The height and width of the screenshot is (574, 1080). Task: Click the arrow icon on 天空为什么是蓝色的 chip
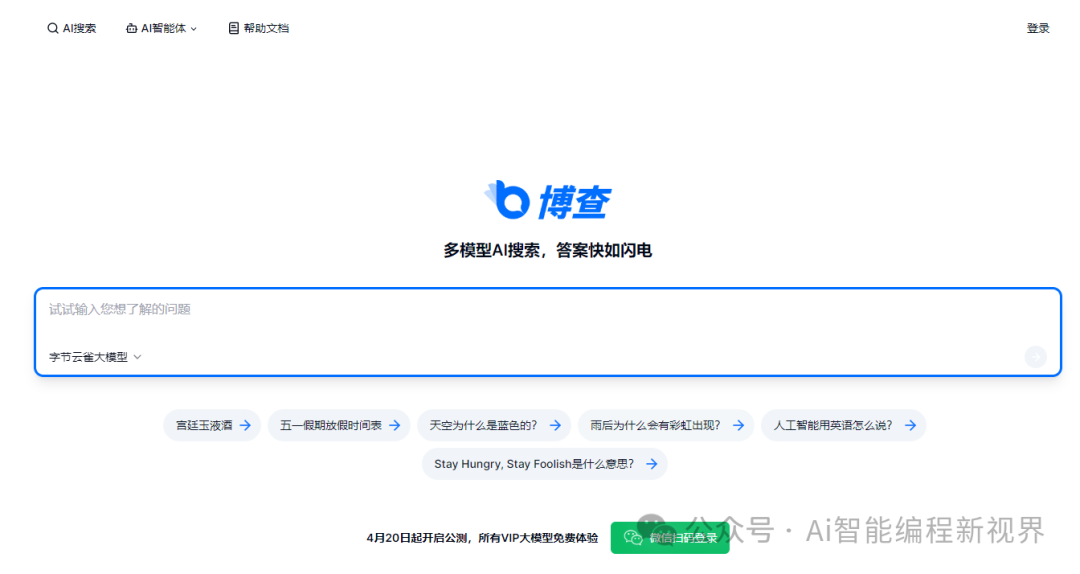[x=555, y=425]
